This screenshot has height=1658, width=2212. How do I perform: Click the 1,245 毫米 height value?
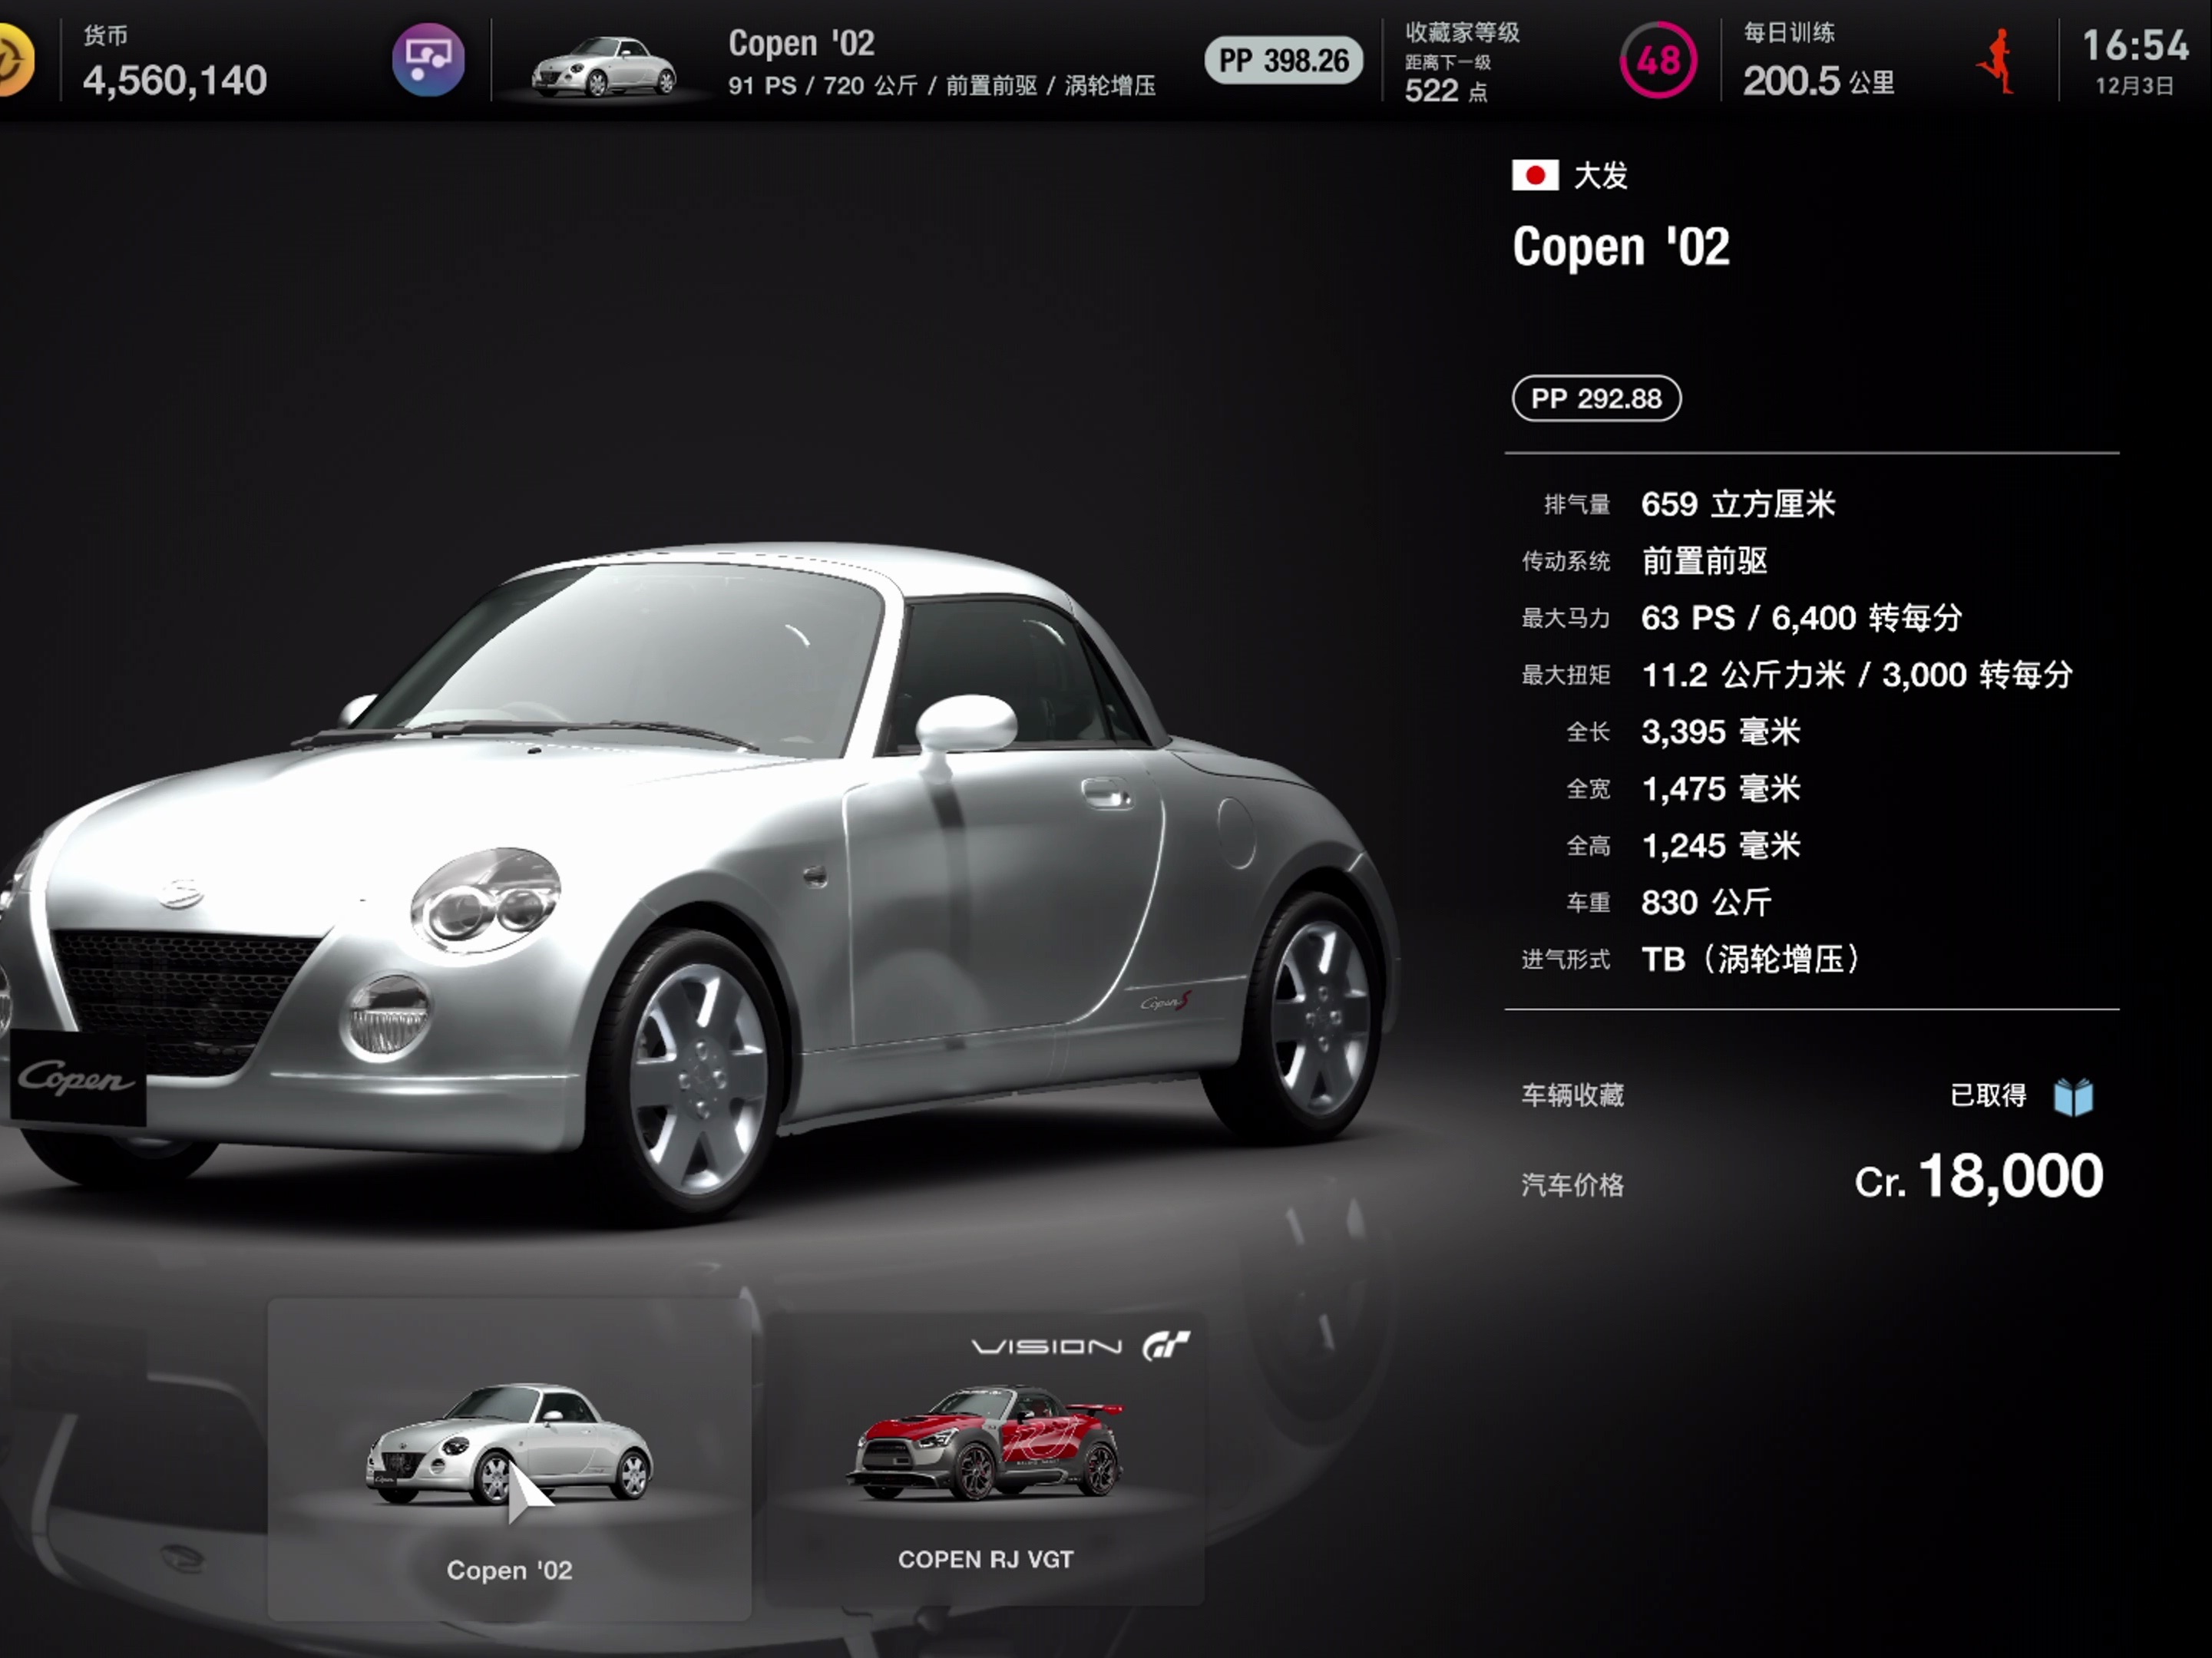click(1720, 846)
